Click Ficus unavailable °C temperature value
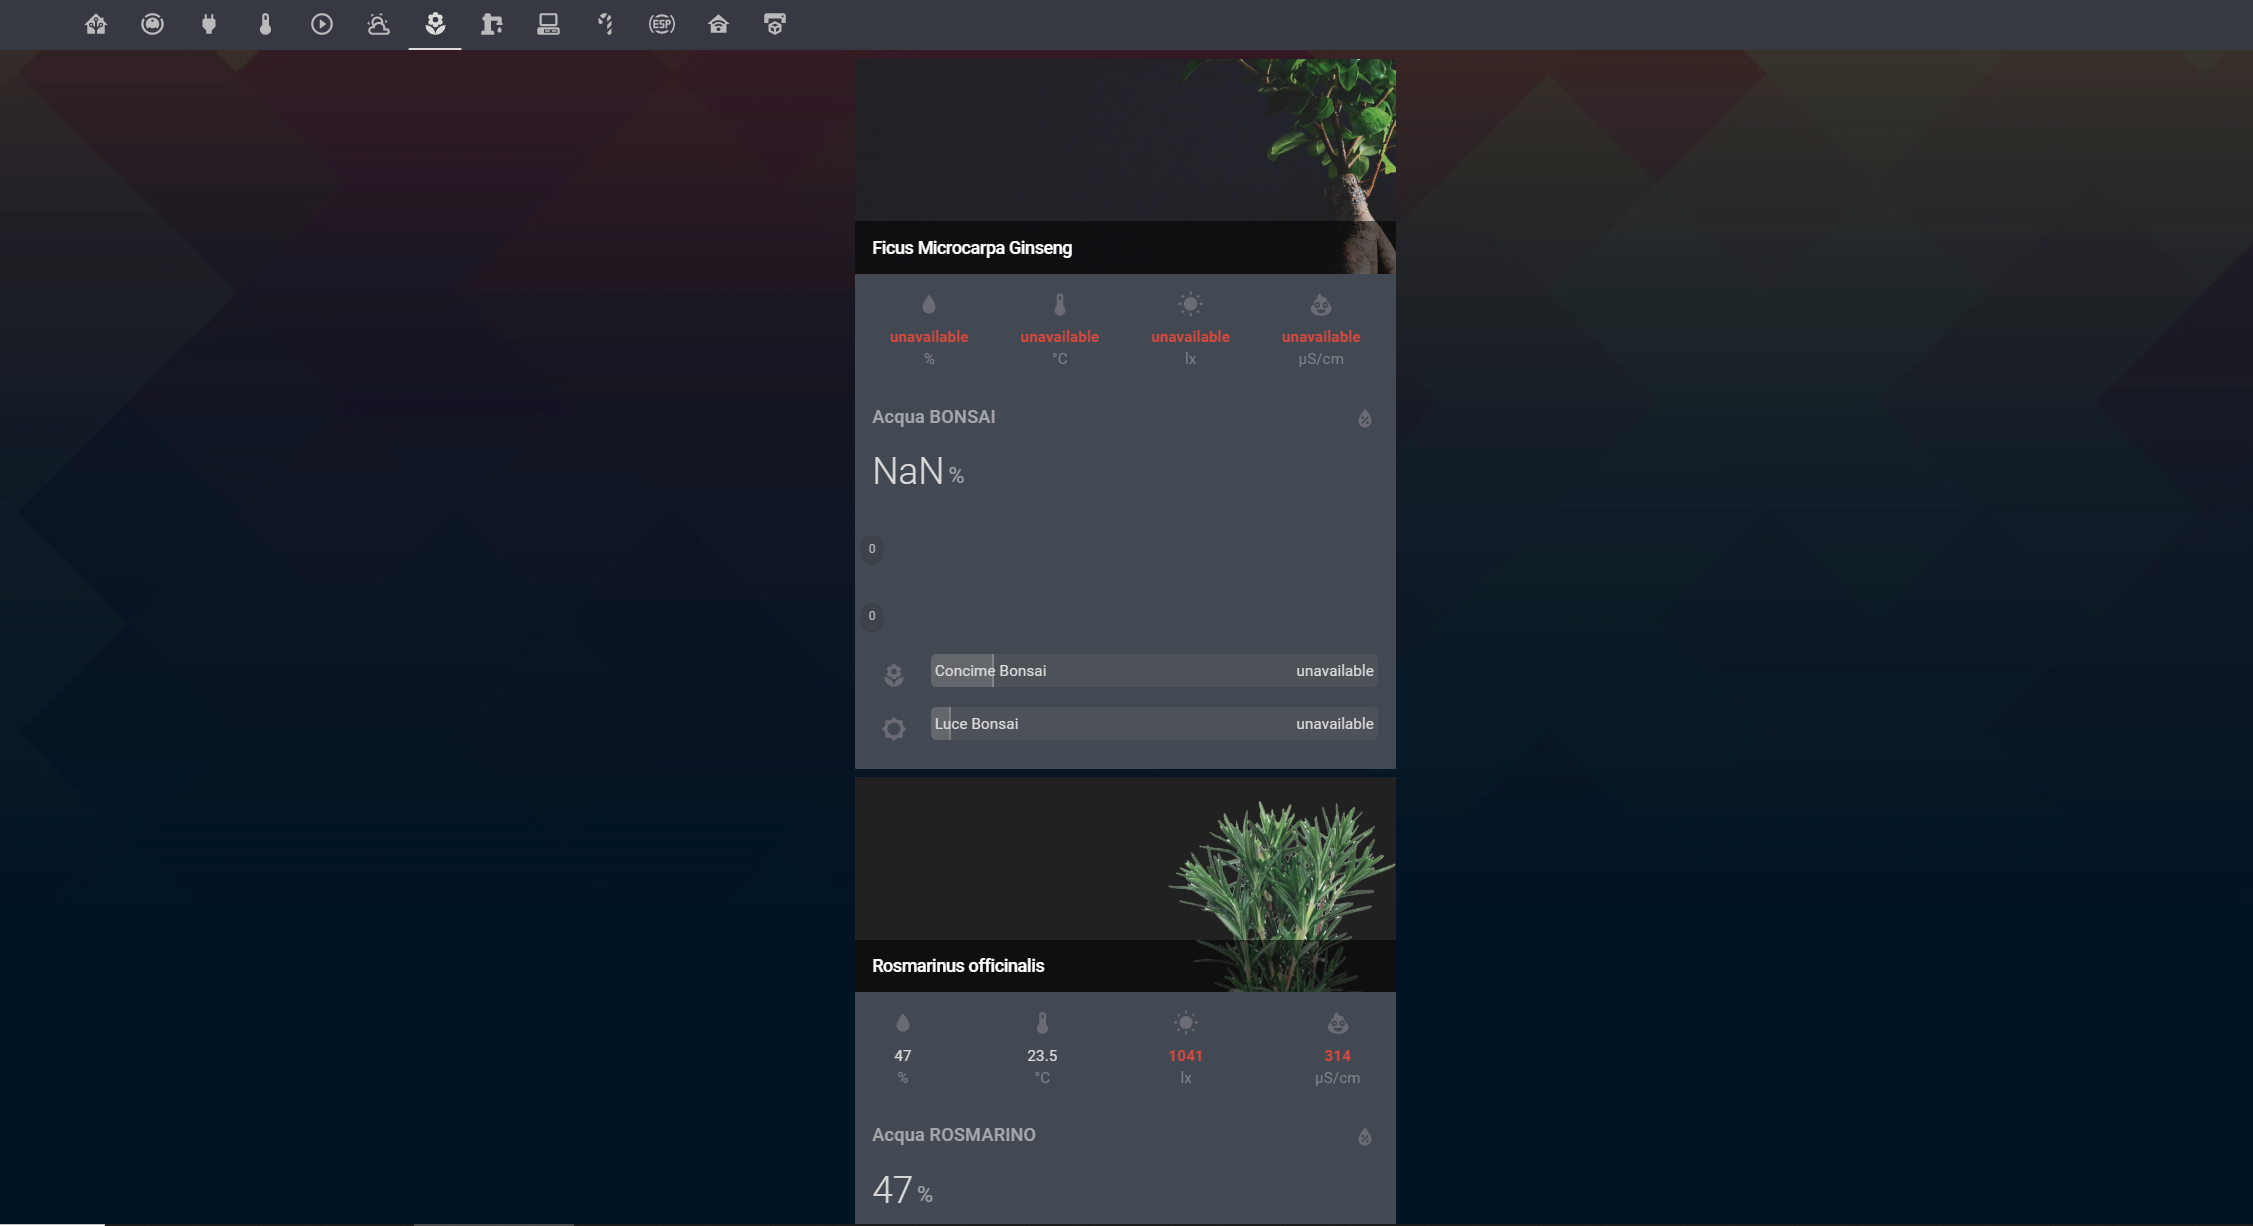 [x=1060, y=337]
